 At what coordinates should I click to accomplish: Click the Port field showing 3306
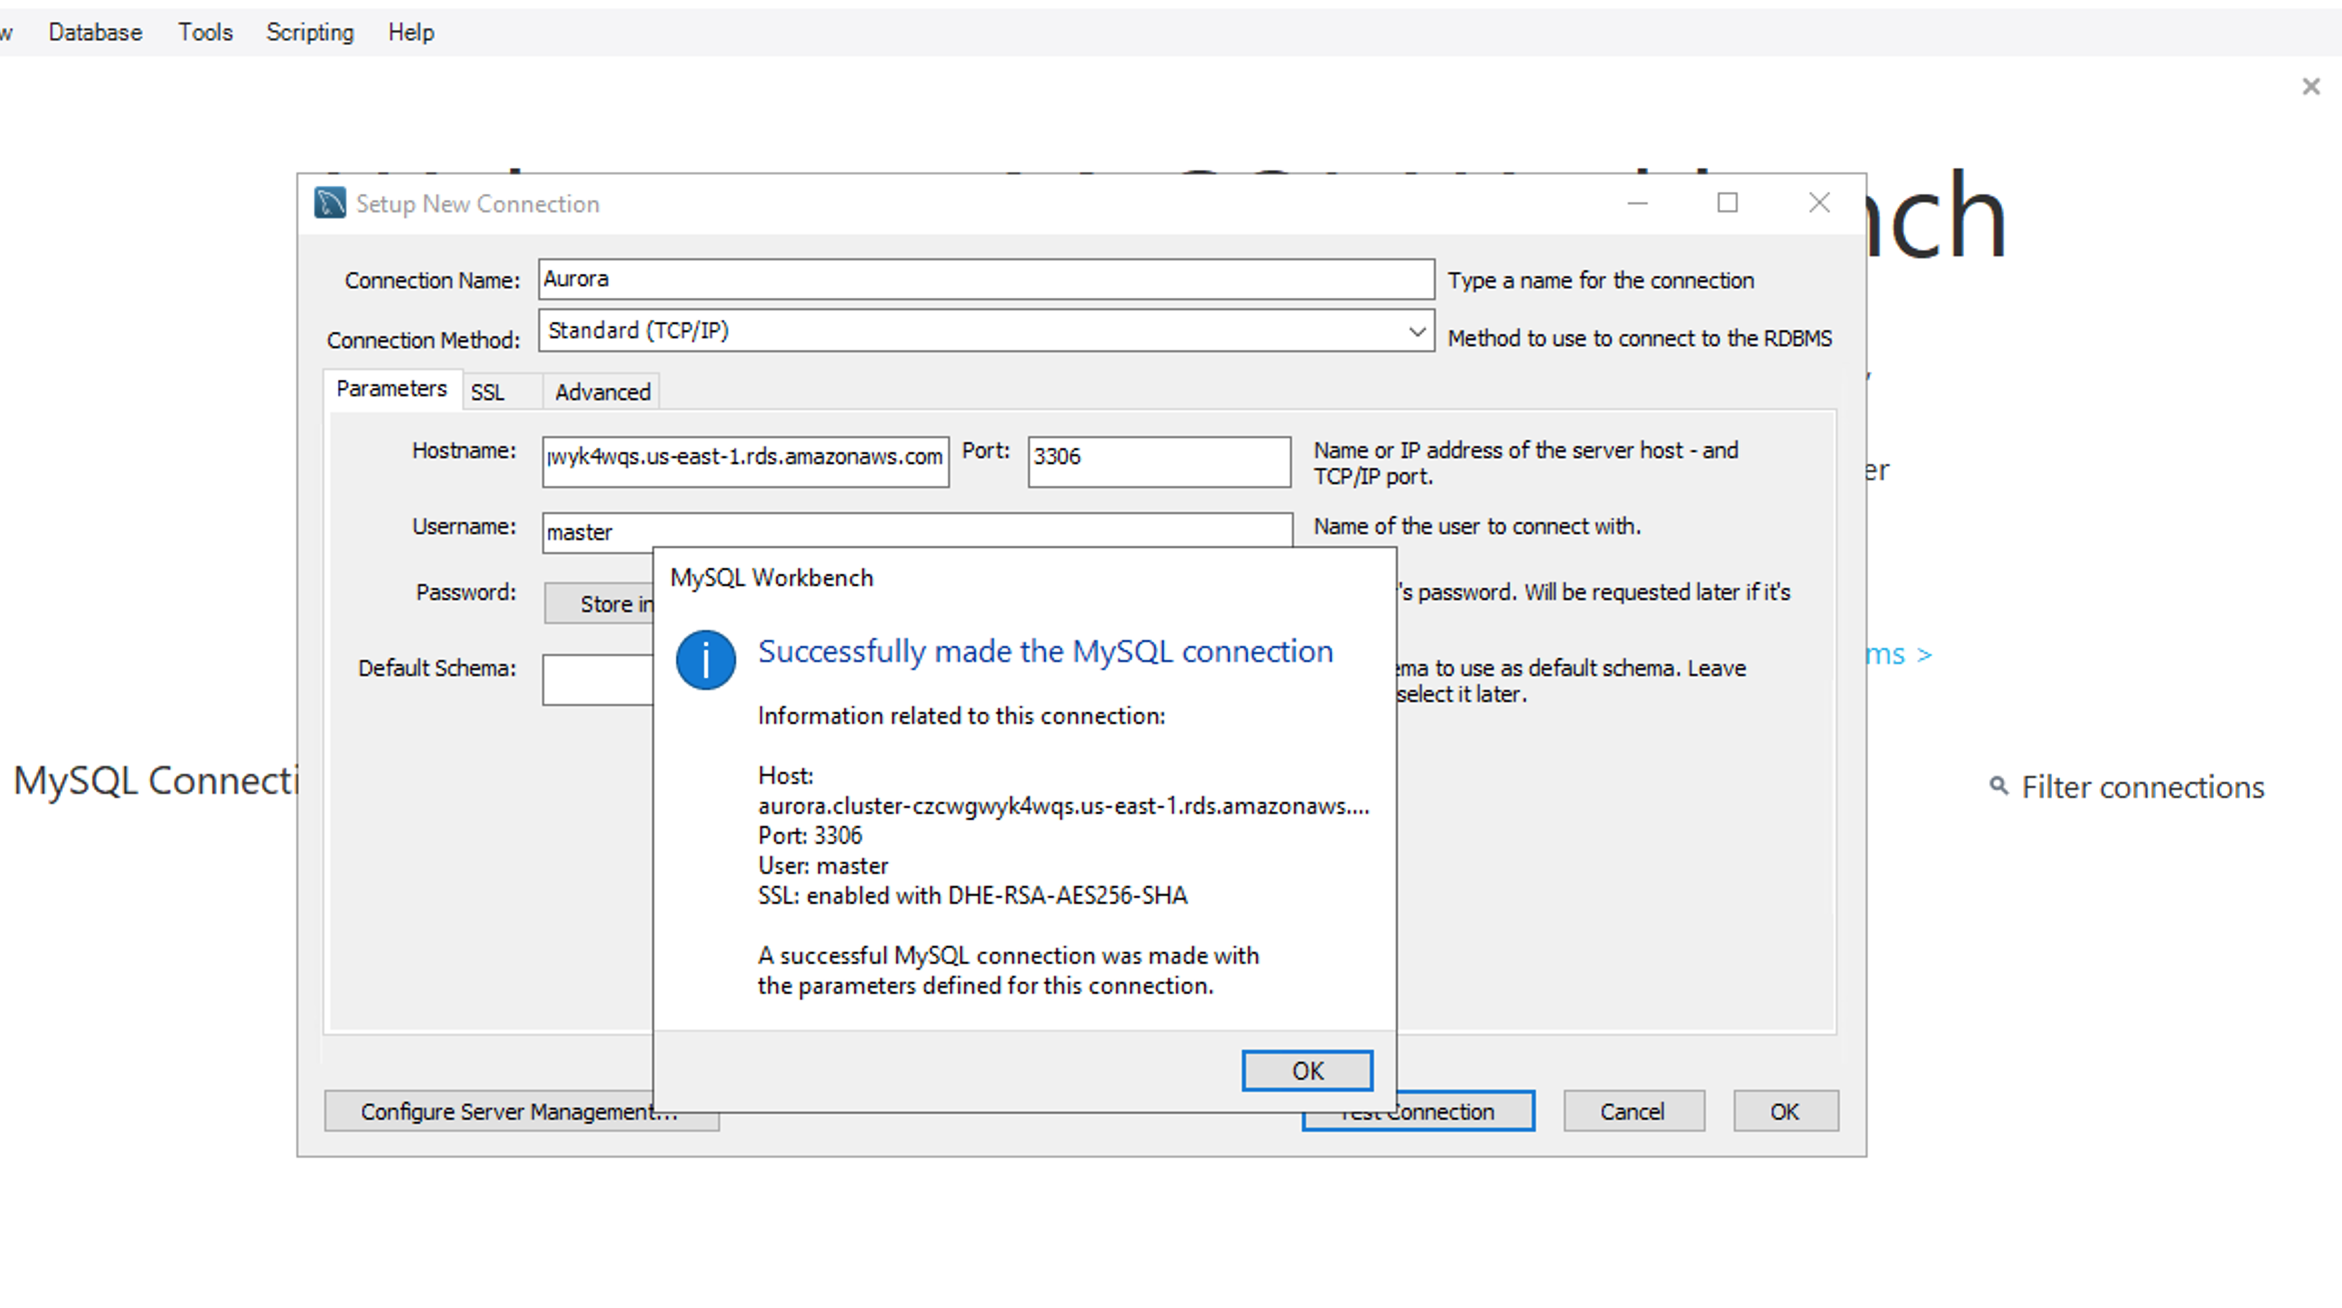pyautogui.click(x=1158, y=461)
